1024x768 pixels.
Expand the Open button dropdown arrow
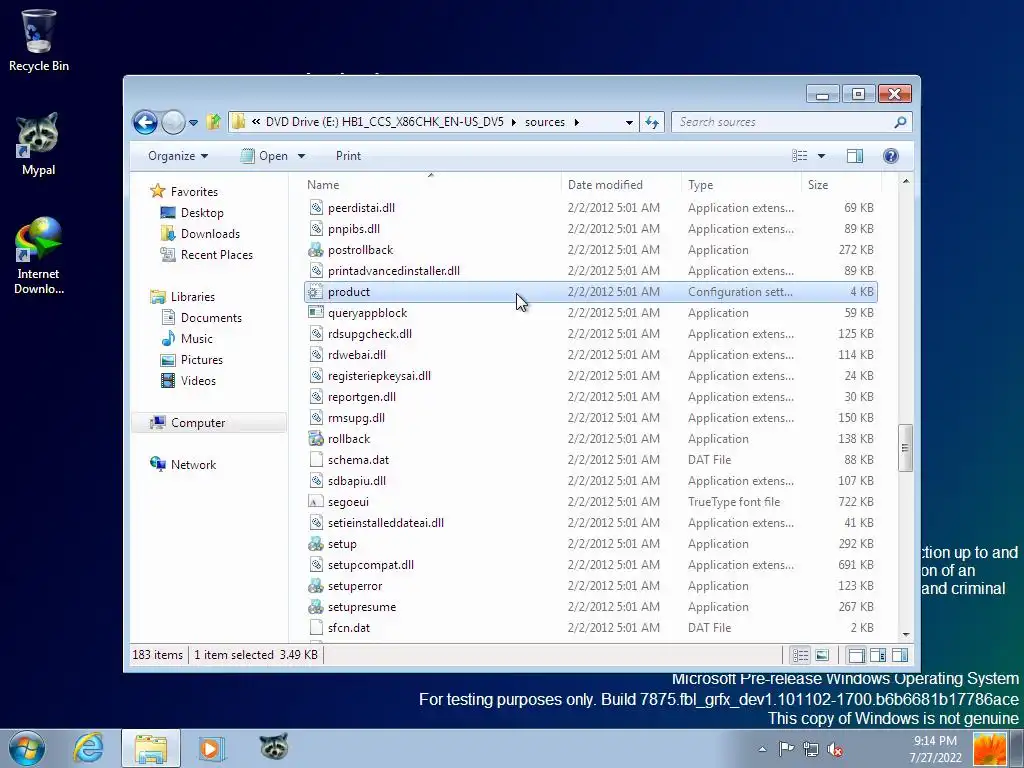[x=302, y=156]
